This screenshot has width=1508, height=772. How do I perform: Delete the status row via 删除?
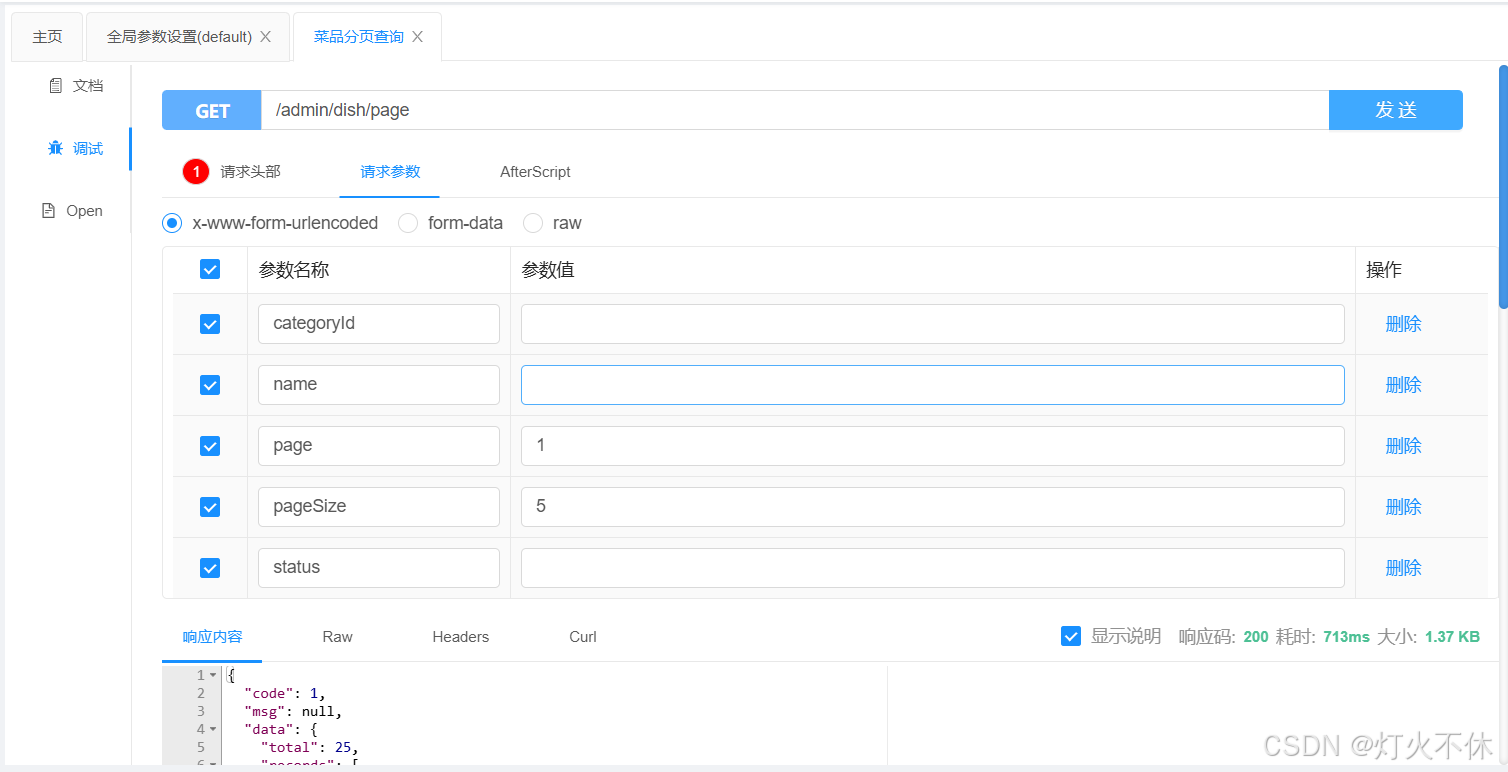pyautogui.click(x=1403, y=568)
